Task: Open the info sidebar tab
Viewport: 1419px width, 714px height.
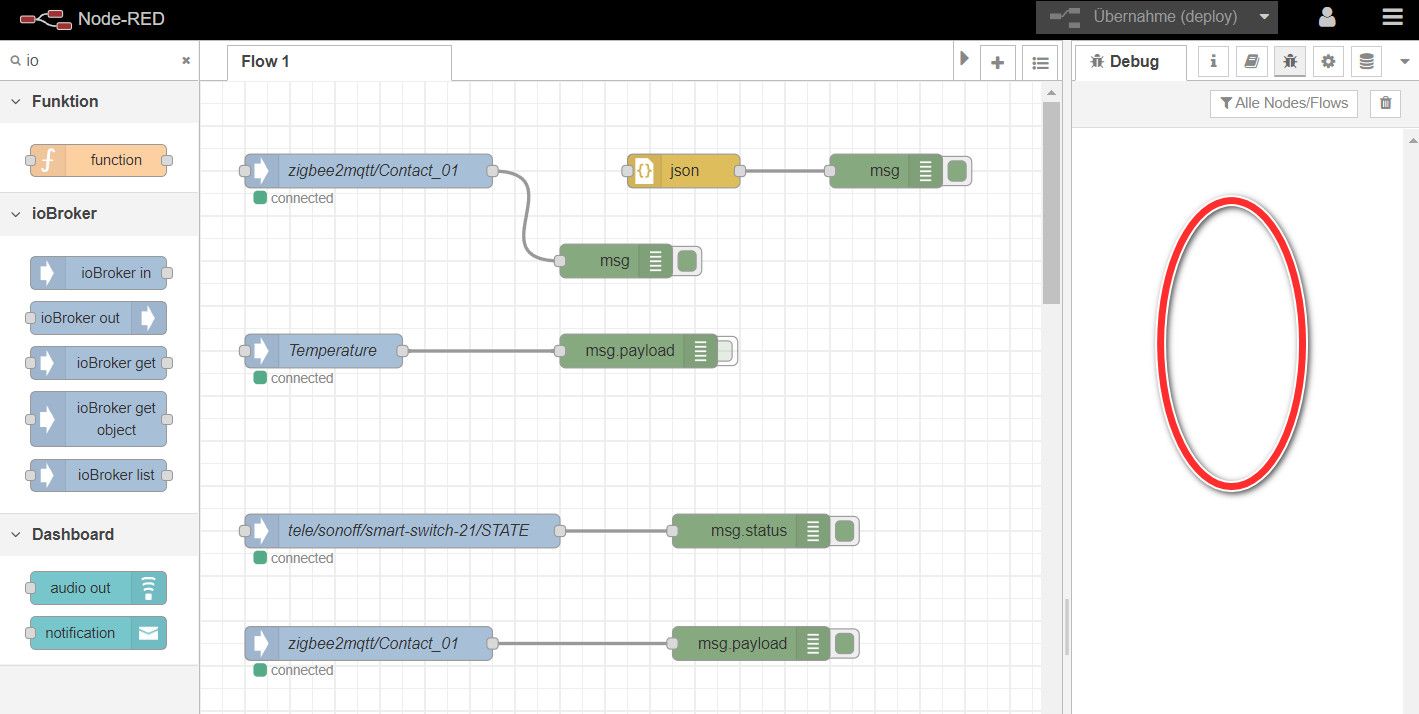Action: click(1213, 62)
